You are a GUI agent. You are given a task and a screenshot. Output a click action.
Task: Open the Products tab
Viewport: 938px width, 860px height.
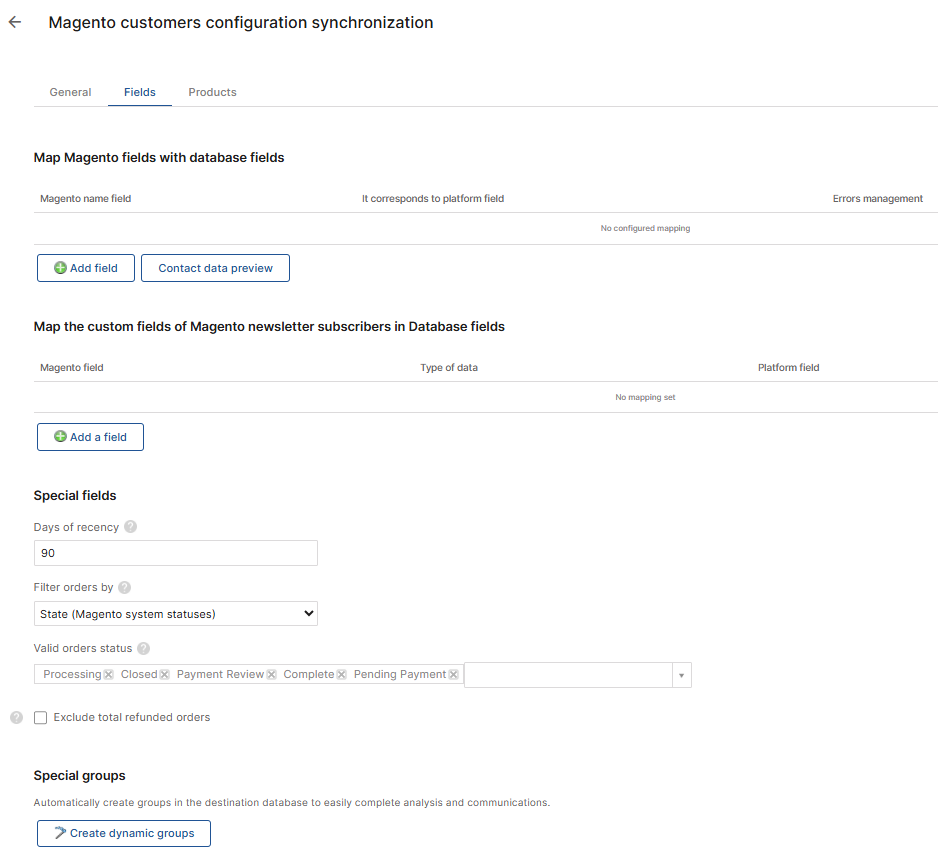[x=212, y=91]
